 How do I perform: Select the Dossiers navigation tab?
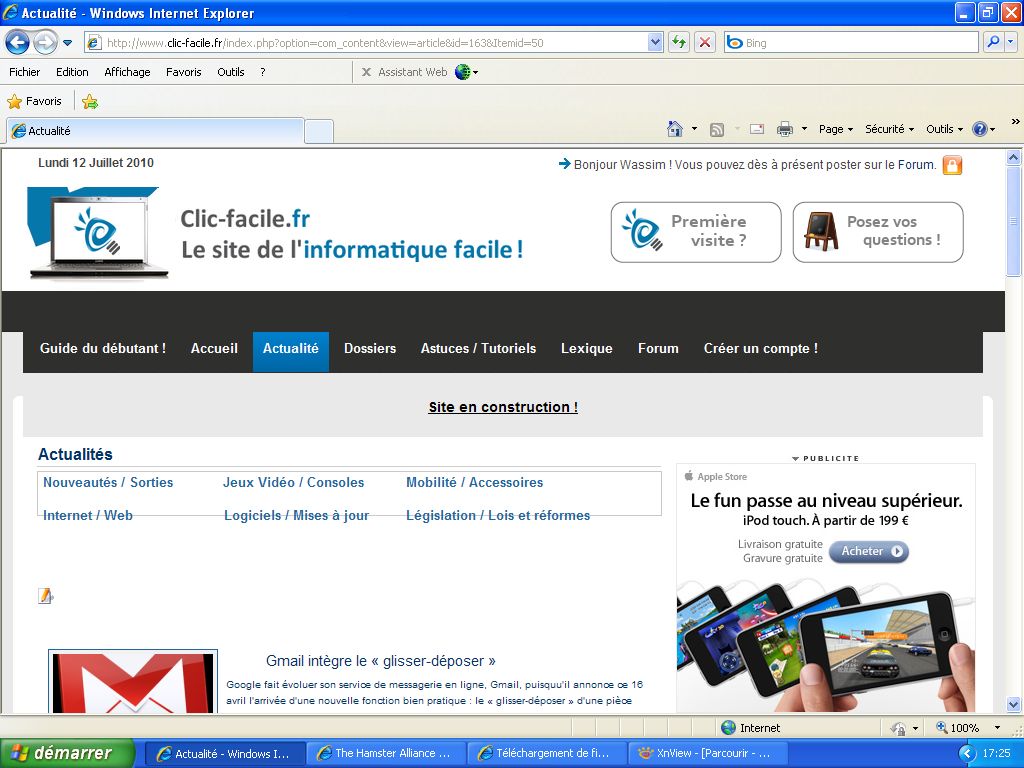coord(370,349)
